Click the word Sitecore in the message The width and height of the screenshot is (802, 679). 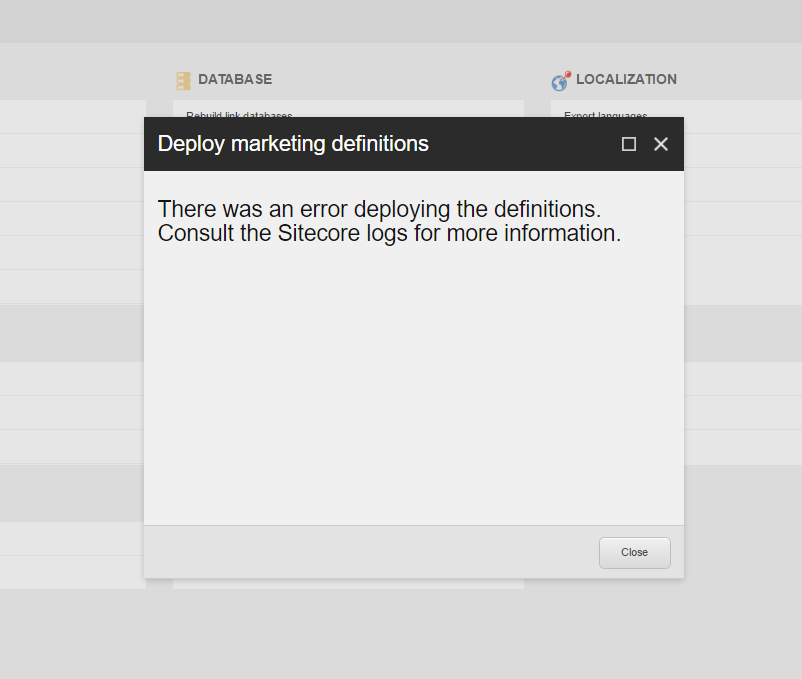318,234
